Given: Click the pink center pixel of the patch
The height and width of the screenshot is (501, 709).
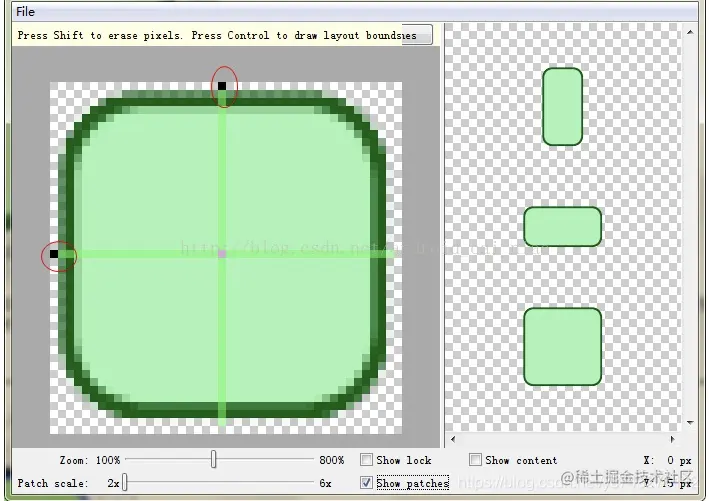Looking at the screenshot, I should point(222,254).
